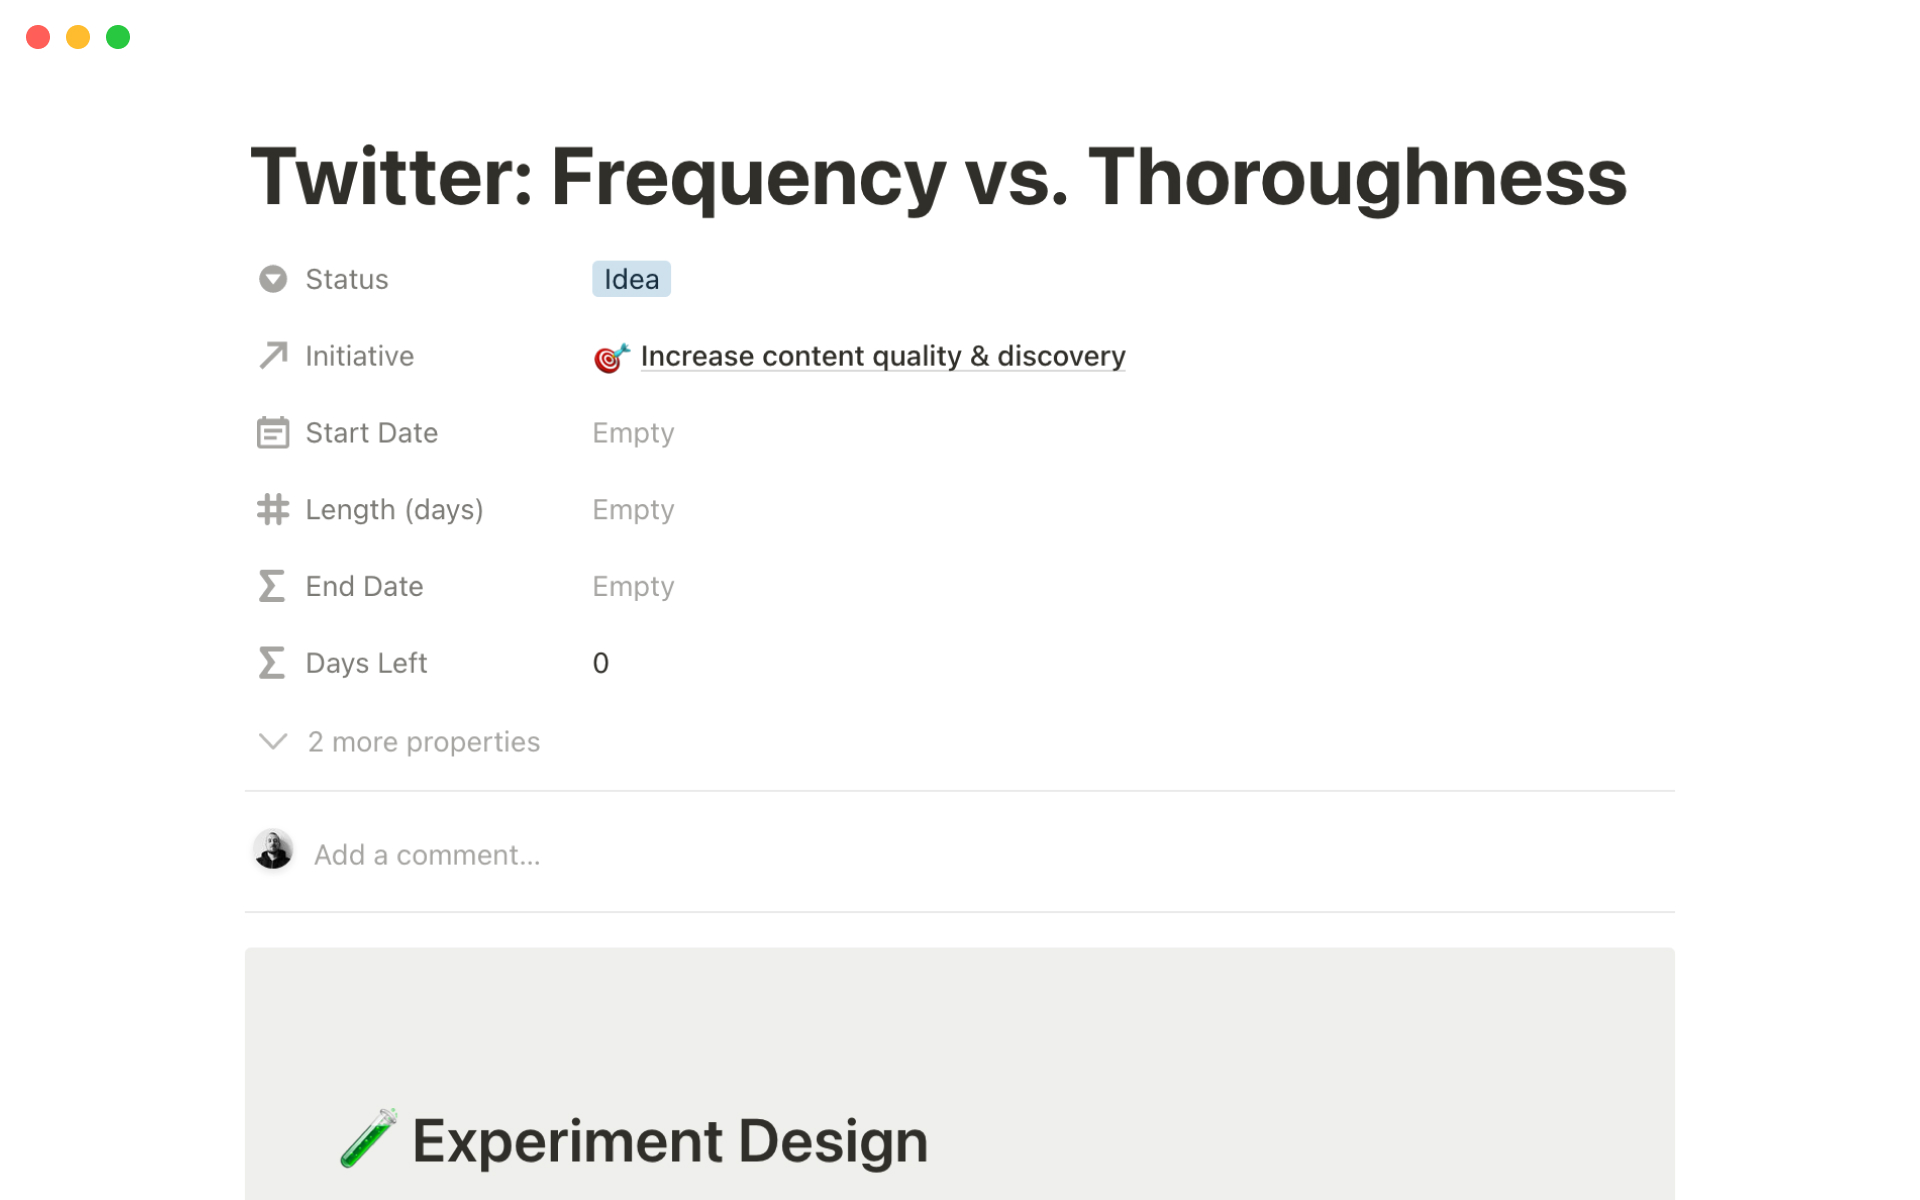The height and width of the screenshot is (1200, 1920).
Task: Click the page title Twitter: Frequency vs. Thoroughness
Action: 938,177
